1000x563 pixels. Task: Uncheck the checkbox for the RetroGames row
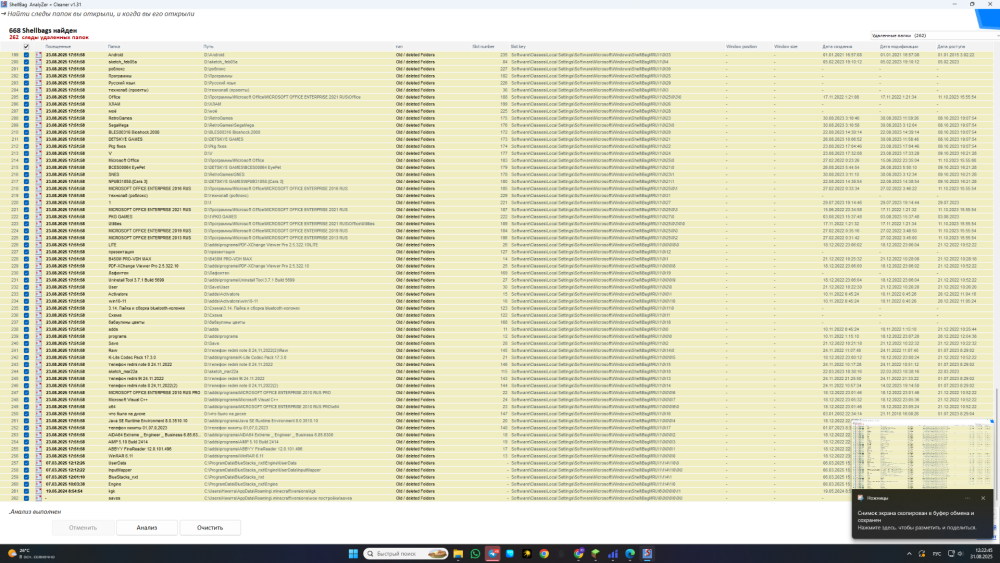click(x=26, y=118)
